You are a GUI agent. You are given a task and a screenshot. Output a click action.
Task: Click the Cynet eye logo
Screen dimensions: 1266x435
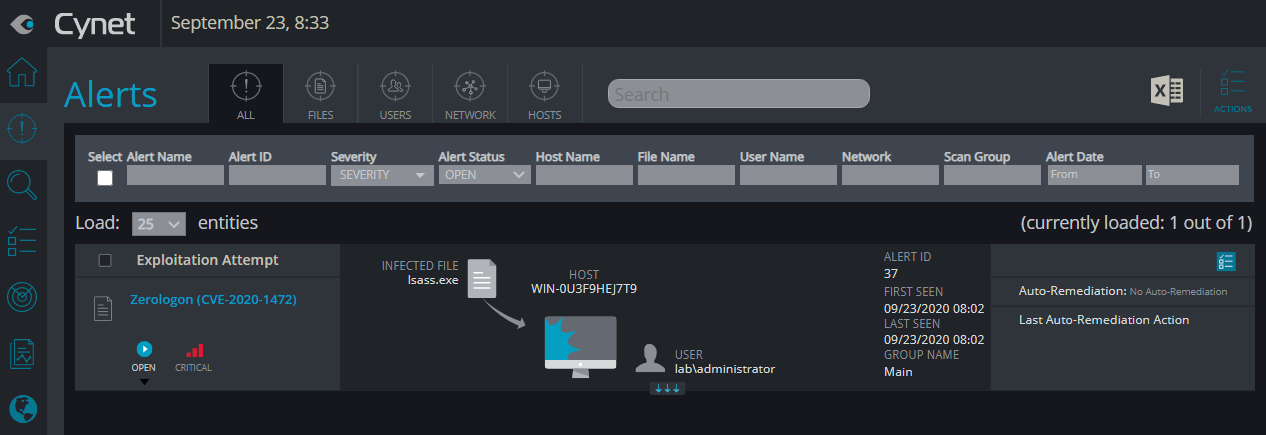(22, 22)
